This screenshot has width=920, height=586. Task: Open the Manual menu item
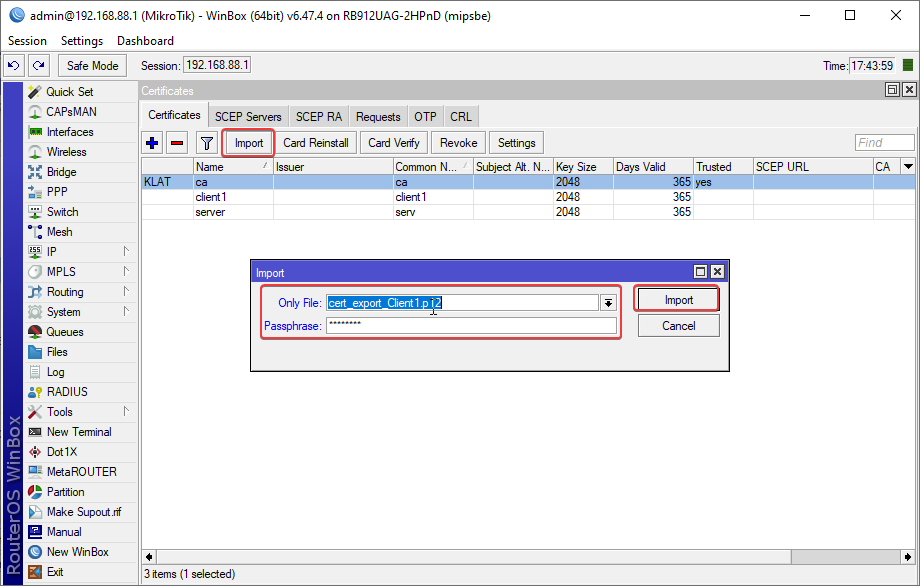(80, 532)
